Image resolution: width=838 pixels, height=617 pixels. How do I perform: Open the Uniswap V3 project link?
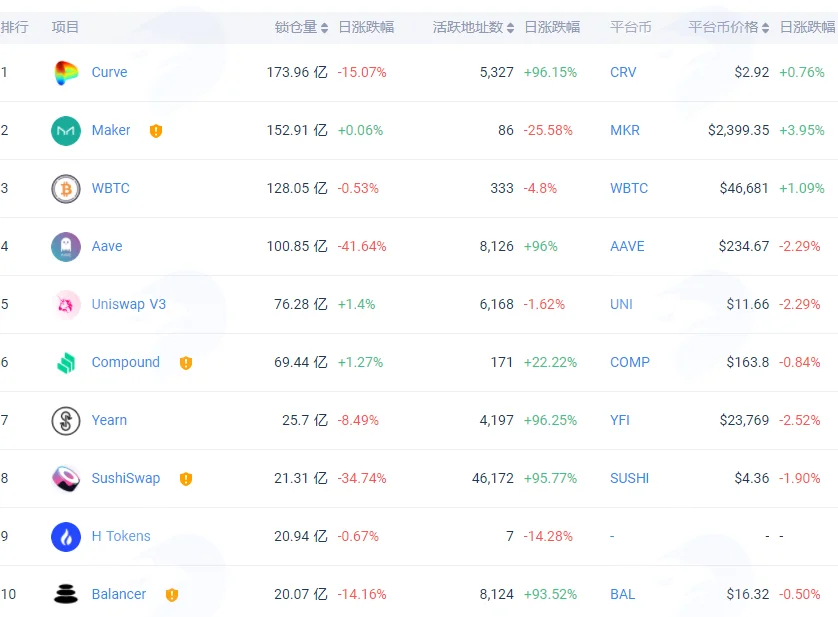128,304
